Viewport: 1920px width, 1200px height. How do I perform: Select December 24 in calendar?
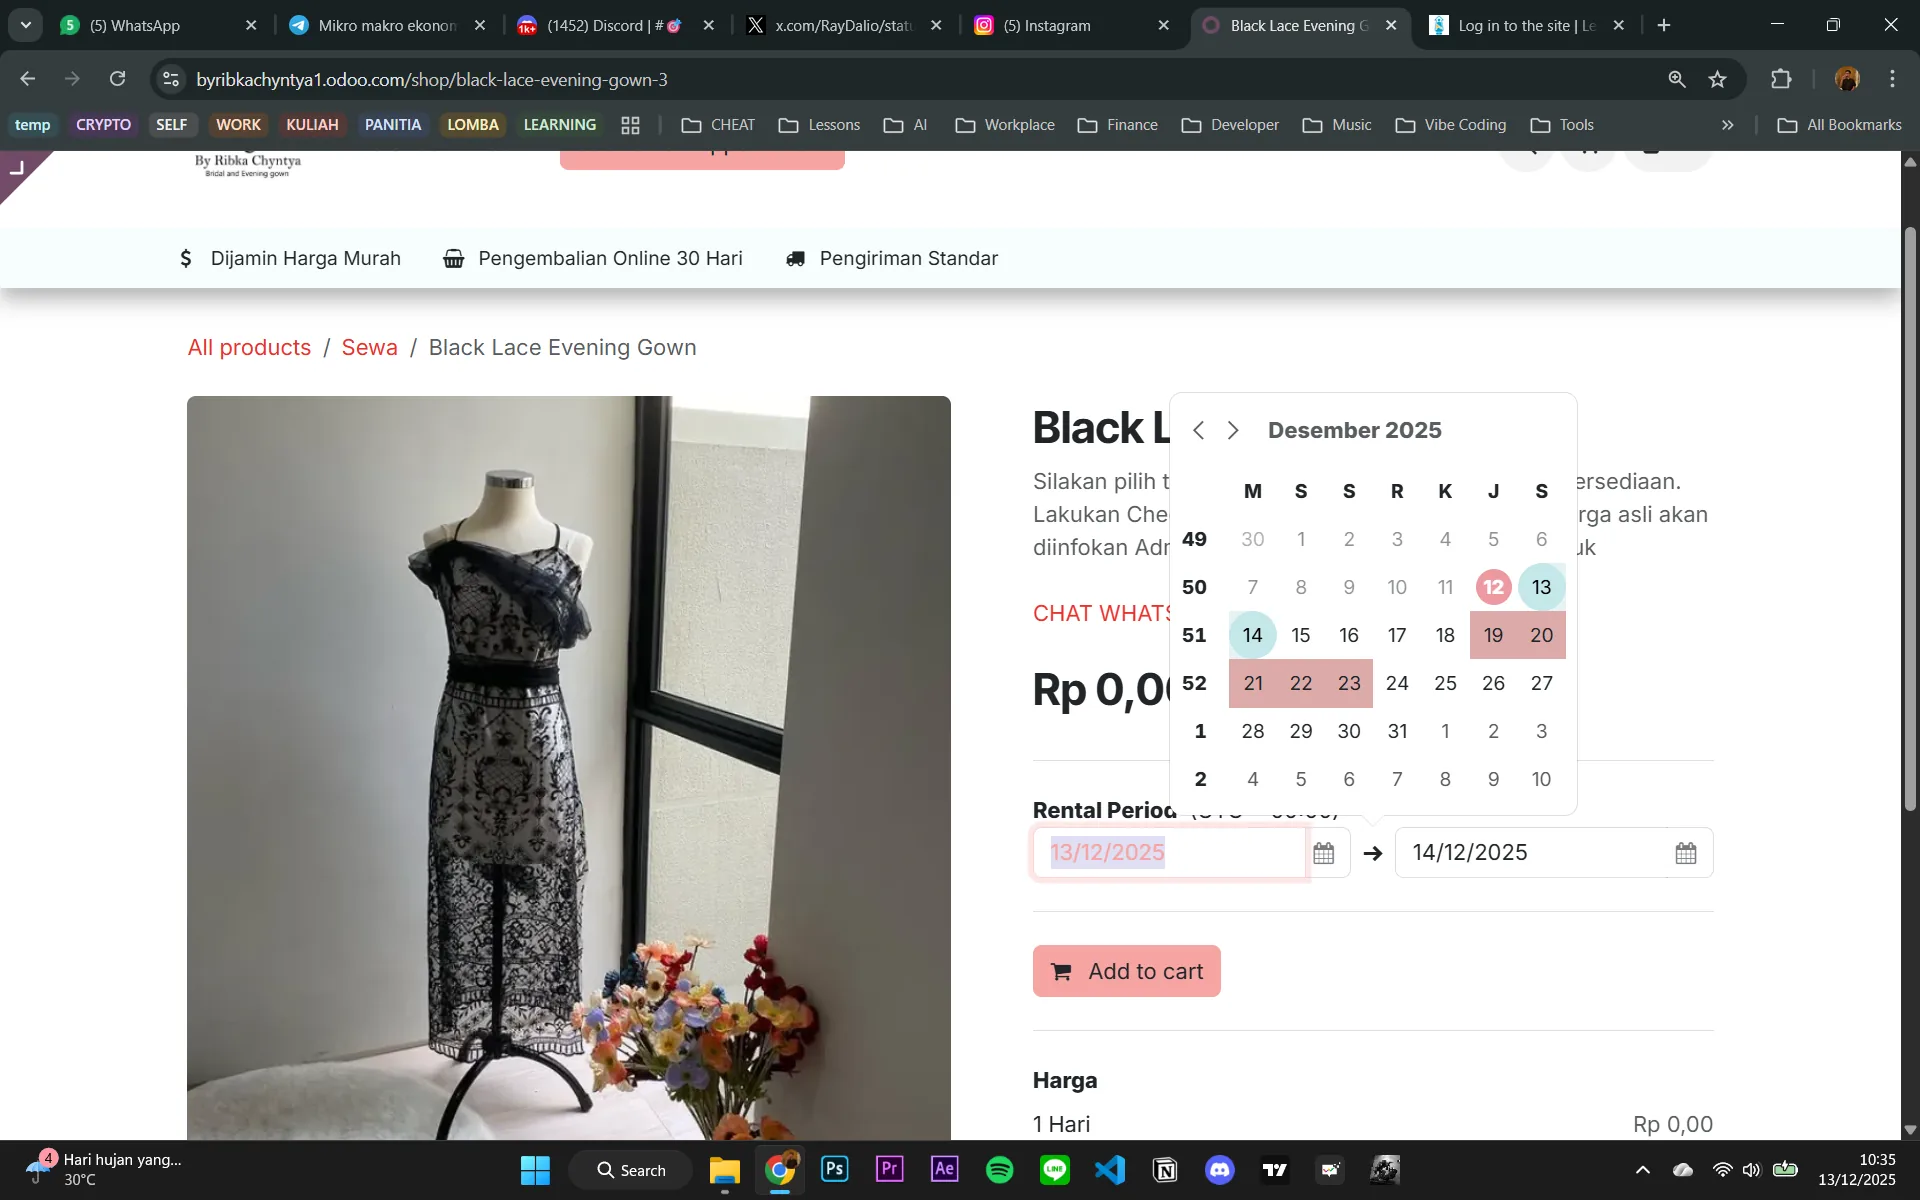(x=1397, y=683)
